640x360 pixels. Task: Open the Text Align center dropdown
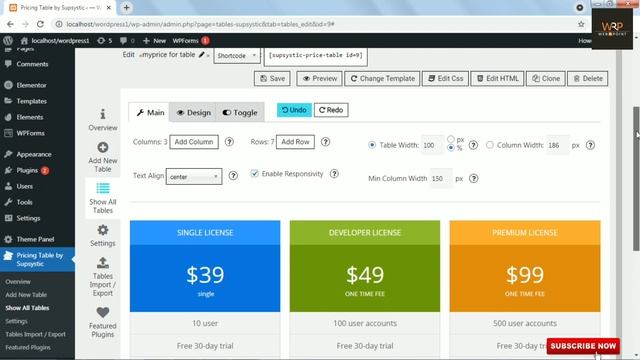pos(194,177)
